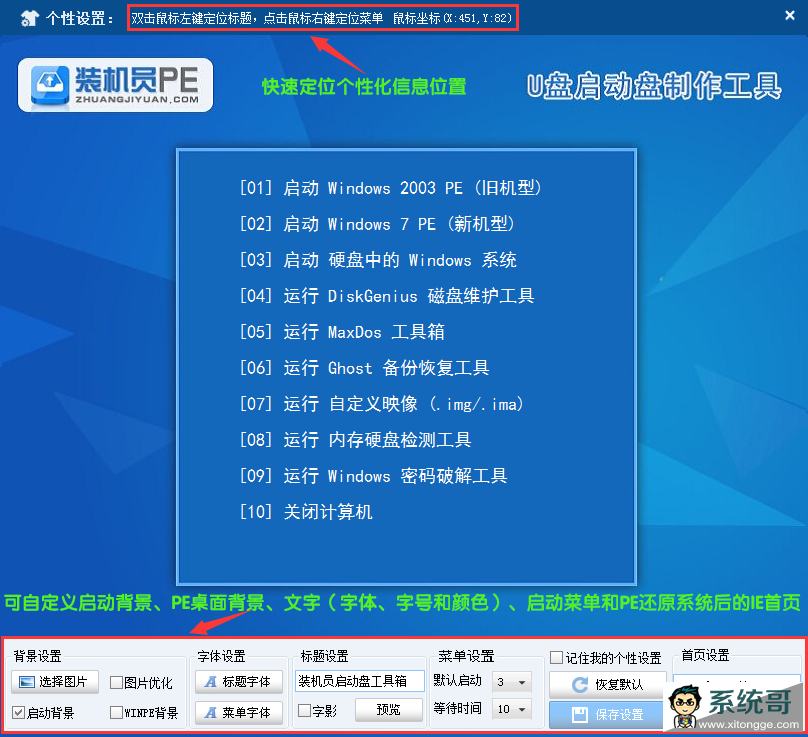Screen dimensions: 808x737
Task: Click the 保存设置 button
Action: coord(608,714)
